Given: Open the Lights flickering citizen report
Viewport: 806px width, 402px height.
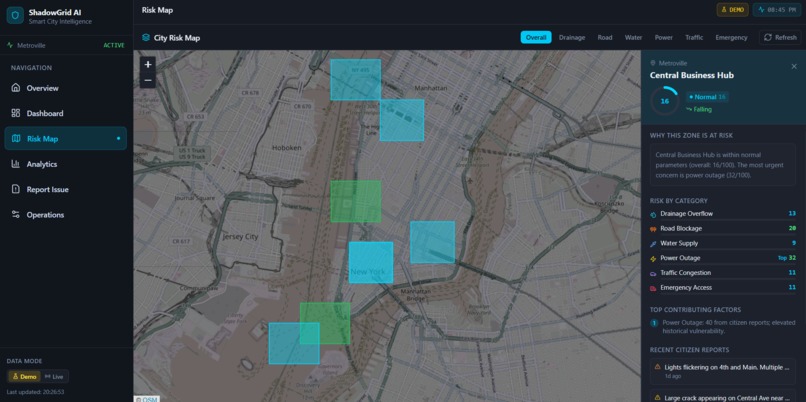Looking at the screenshot, I should [x=723, y=371].
